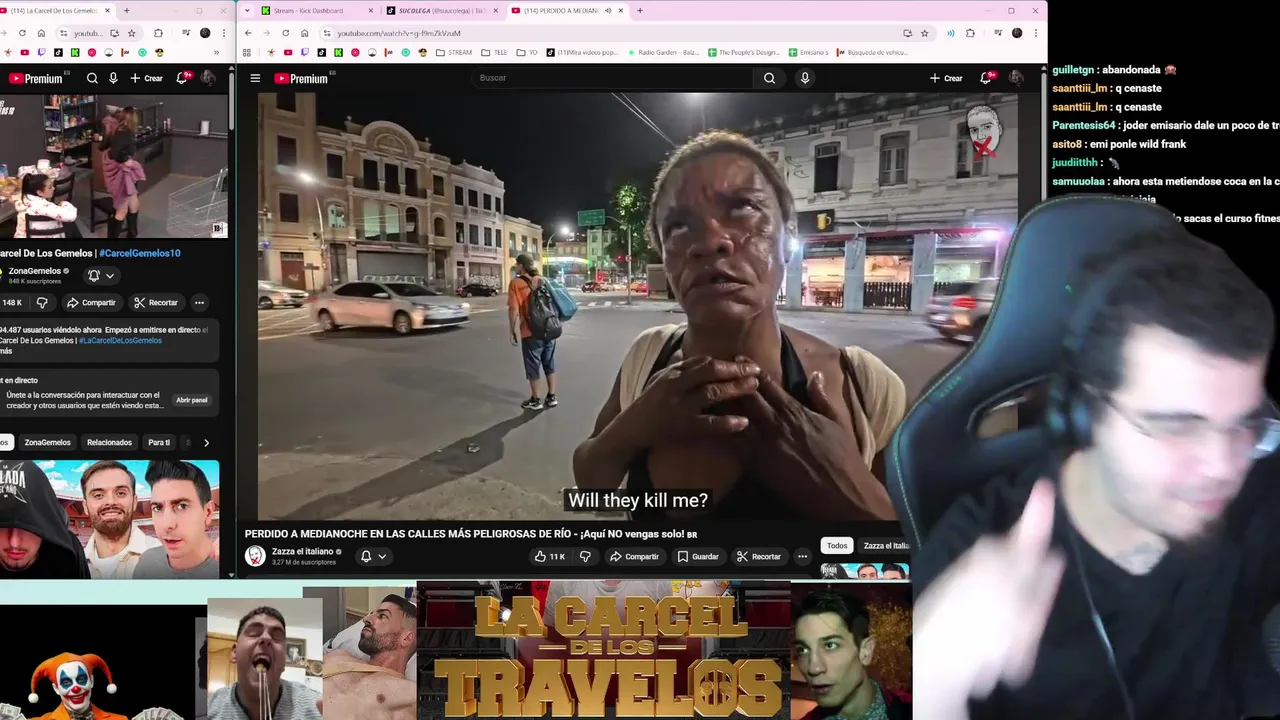
Task: Open more options on ZonaGemelos stream
Action: (x=199, y=302)
